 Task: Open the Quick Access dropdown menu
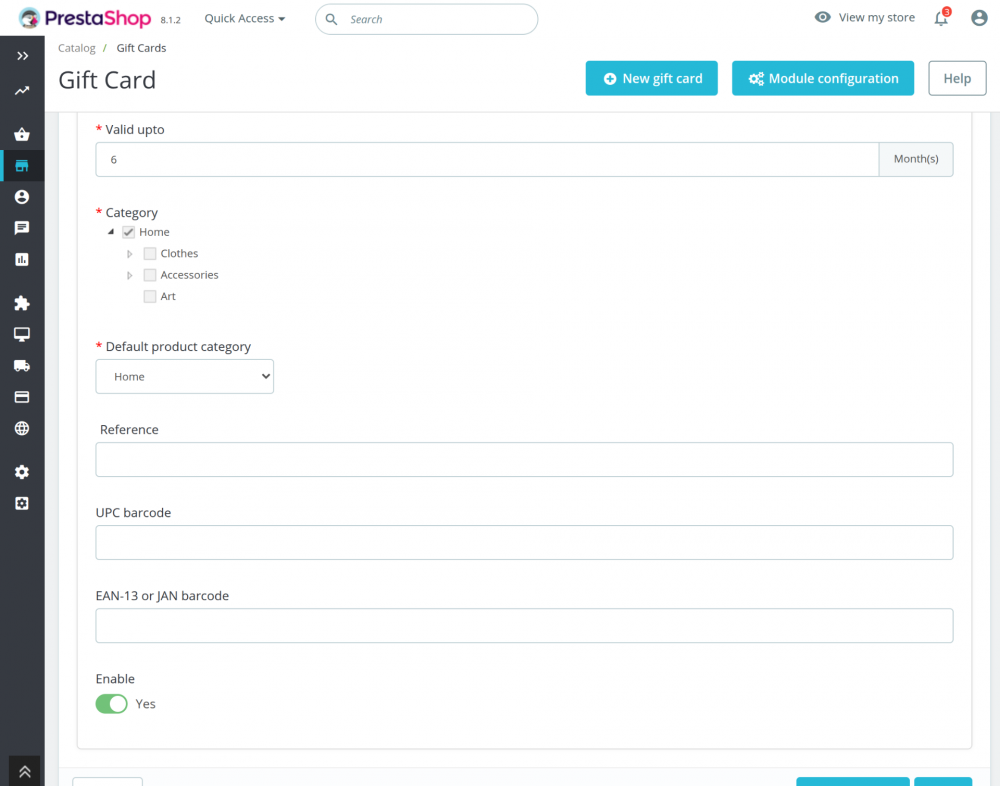[x=244, y=19]
